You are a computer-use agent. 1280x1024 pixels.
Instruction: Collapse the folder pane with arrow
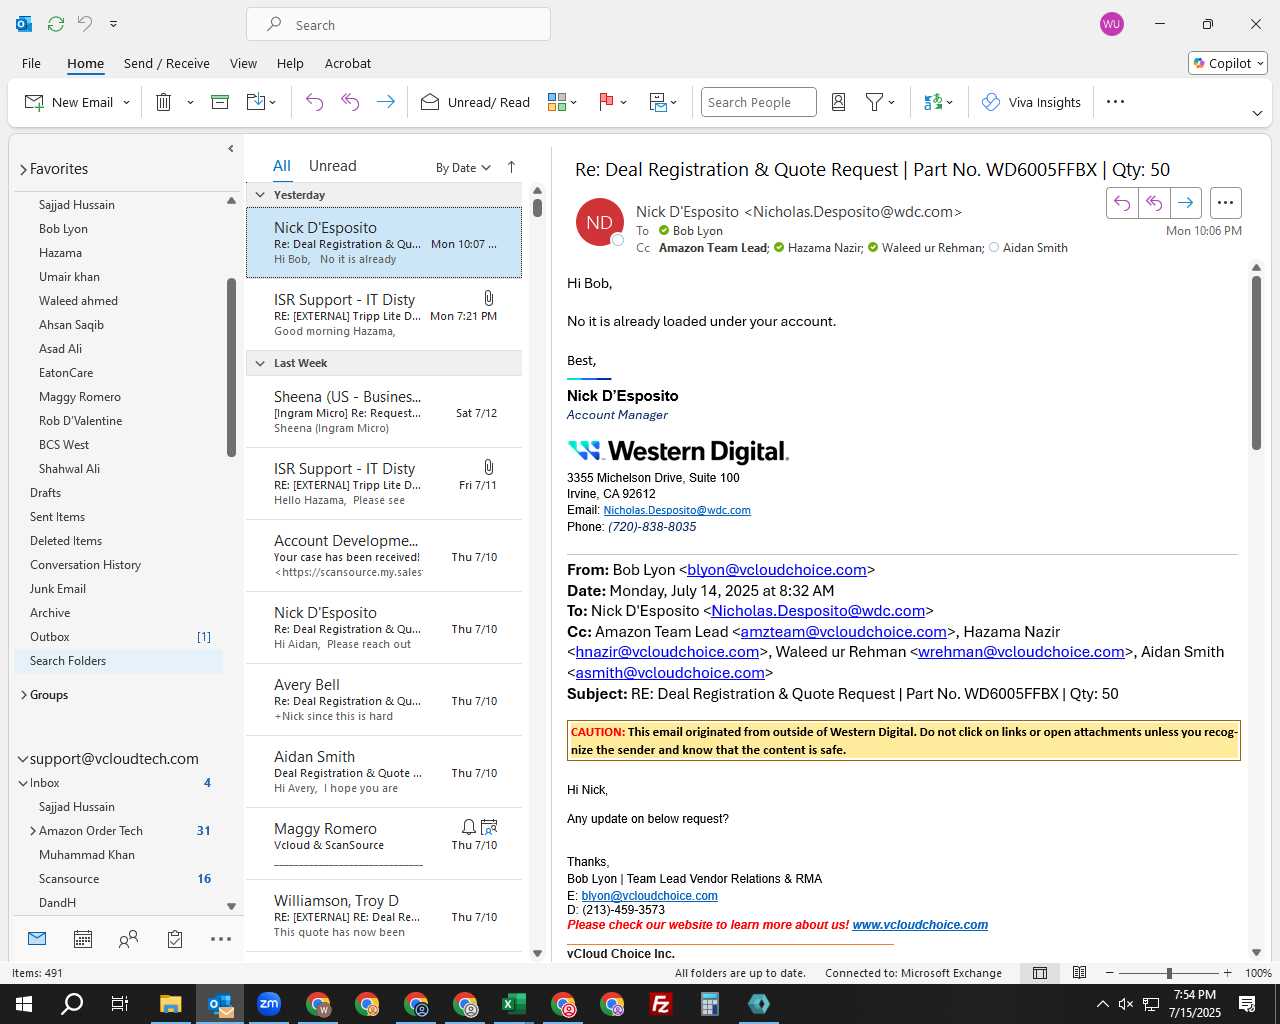coord(231,149)
